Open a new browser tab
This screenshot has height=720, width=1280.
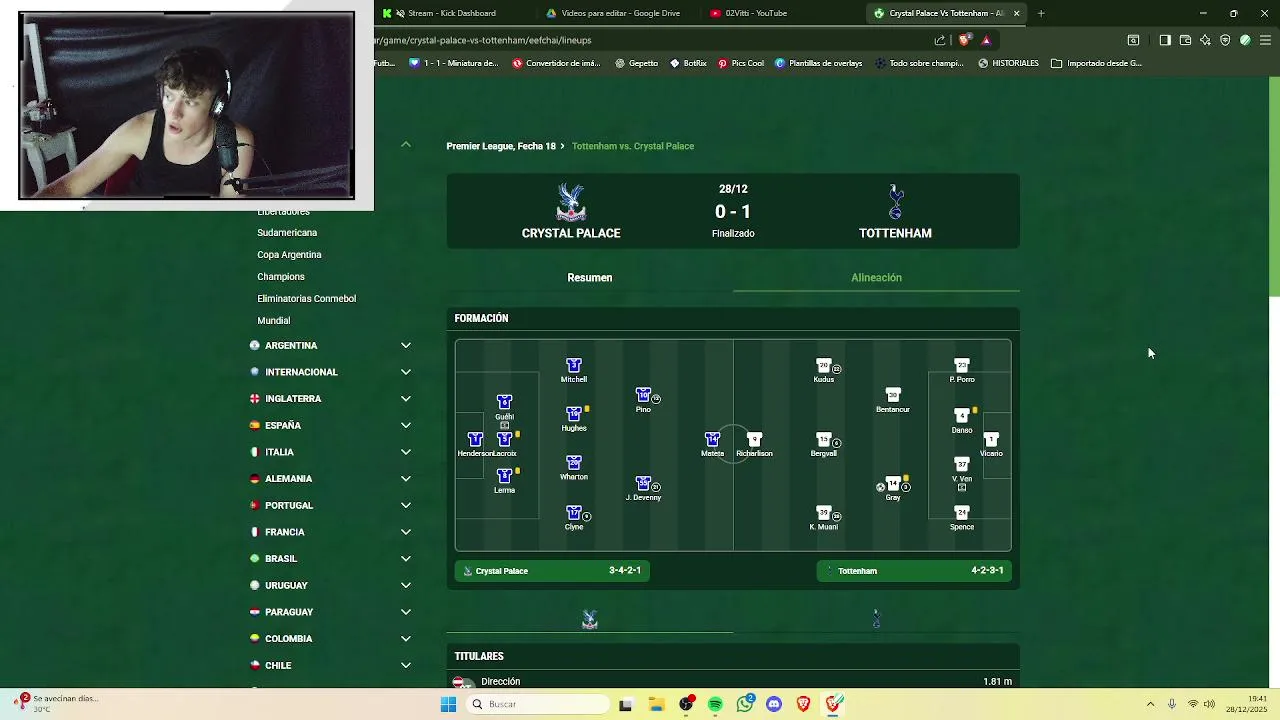(x=1041, y=13)
